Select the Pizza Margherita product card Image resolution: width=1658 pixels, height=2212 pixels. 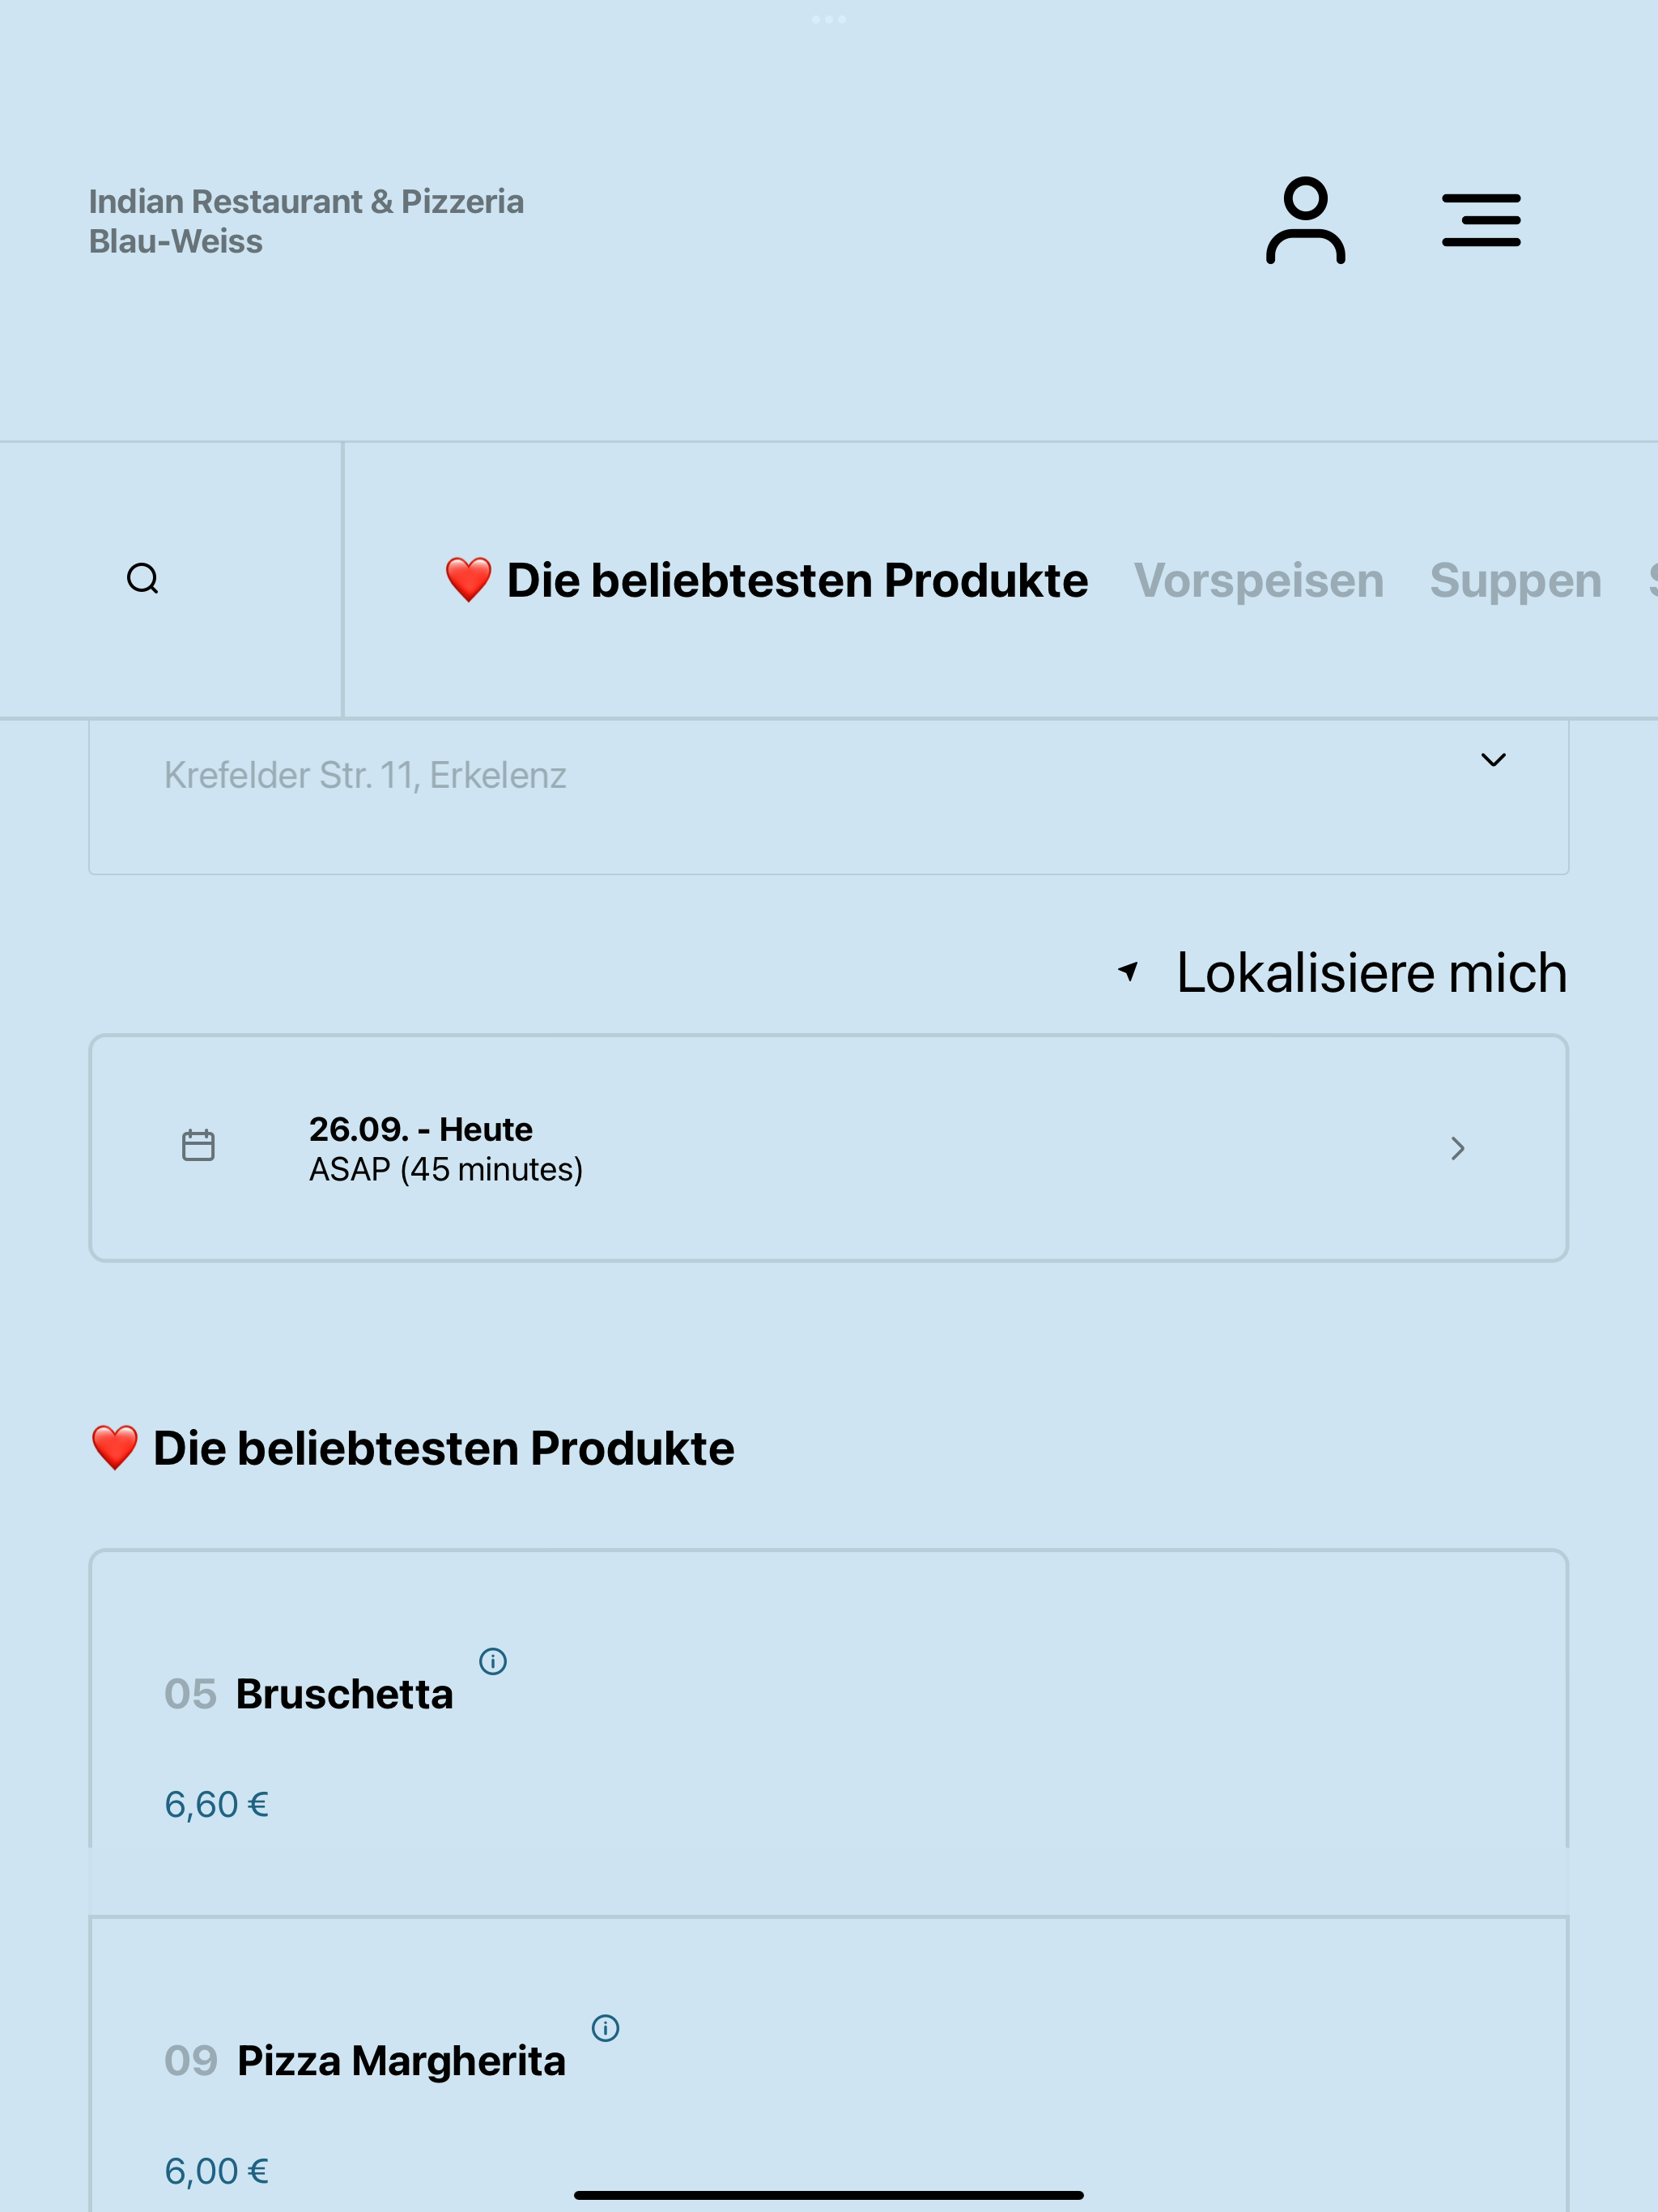point(828,2064)
